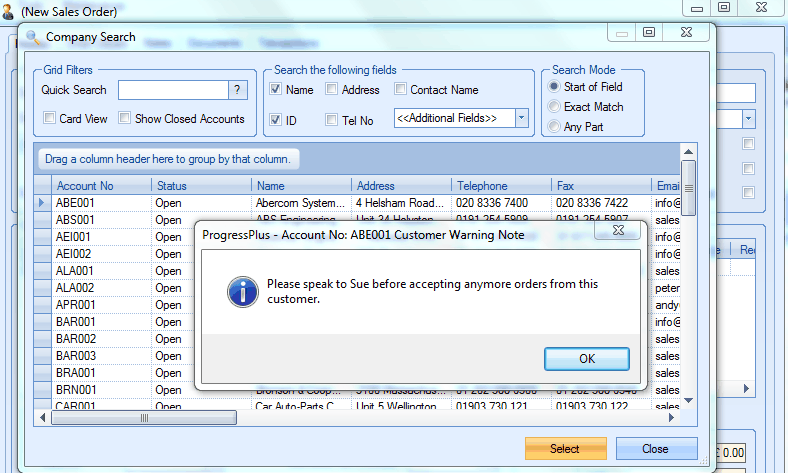This screenshot has height=473, width=788.
Task: Click the Quick Search input box
Action: (x=173, y=90)
